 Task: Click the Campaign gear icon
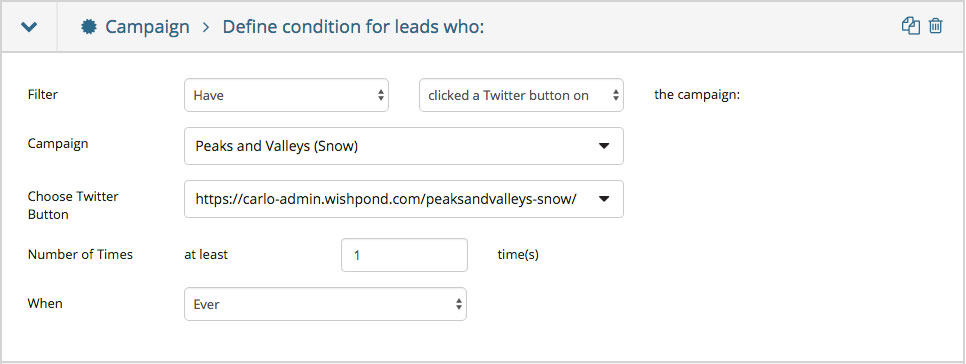tap(89, 27)
